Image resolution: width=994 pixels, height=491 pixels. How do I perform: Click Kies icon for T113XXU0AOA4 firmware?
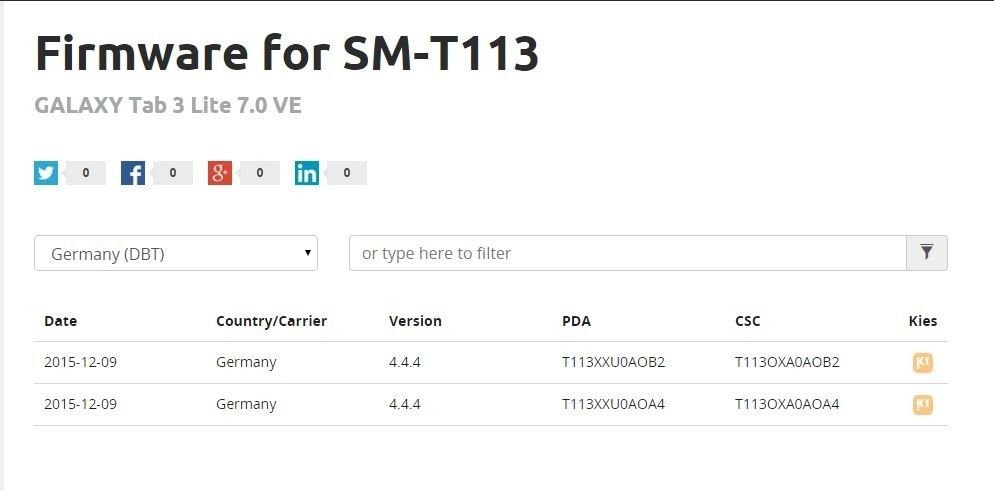(922, 404)
